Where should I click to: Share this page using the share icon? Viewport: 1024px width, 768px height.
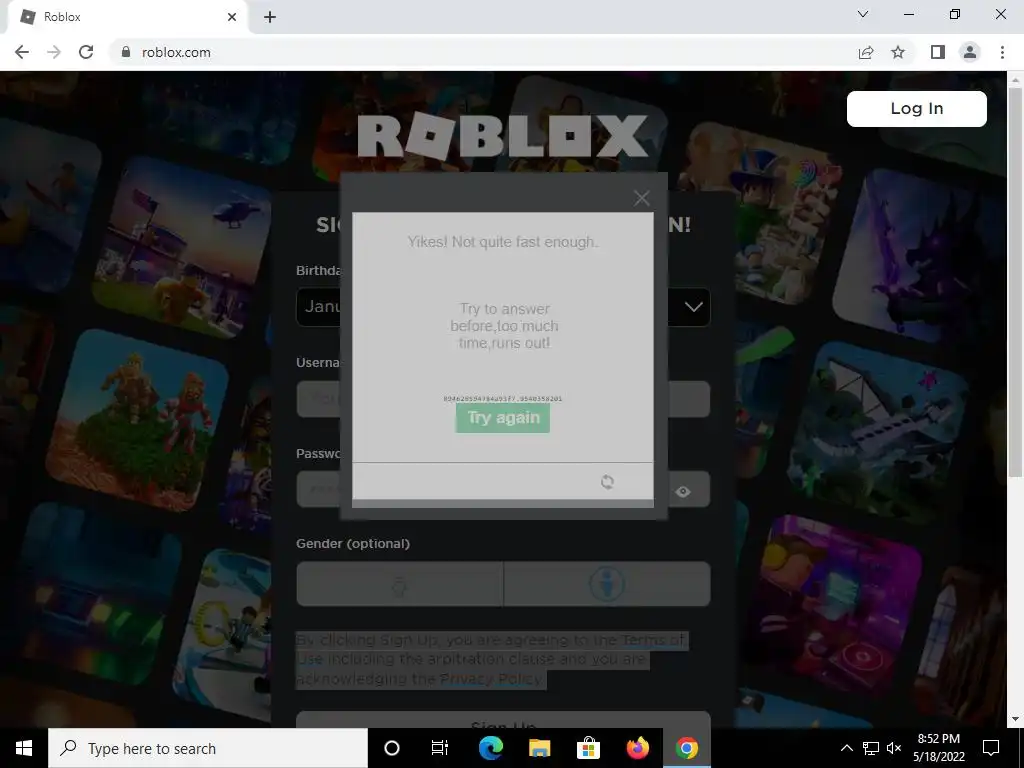866,52
